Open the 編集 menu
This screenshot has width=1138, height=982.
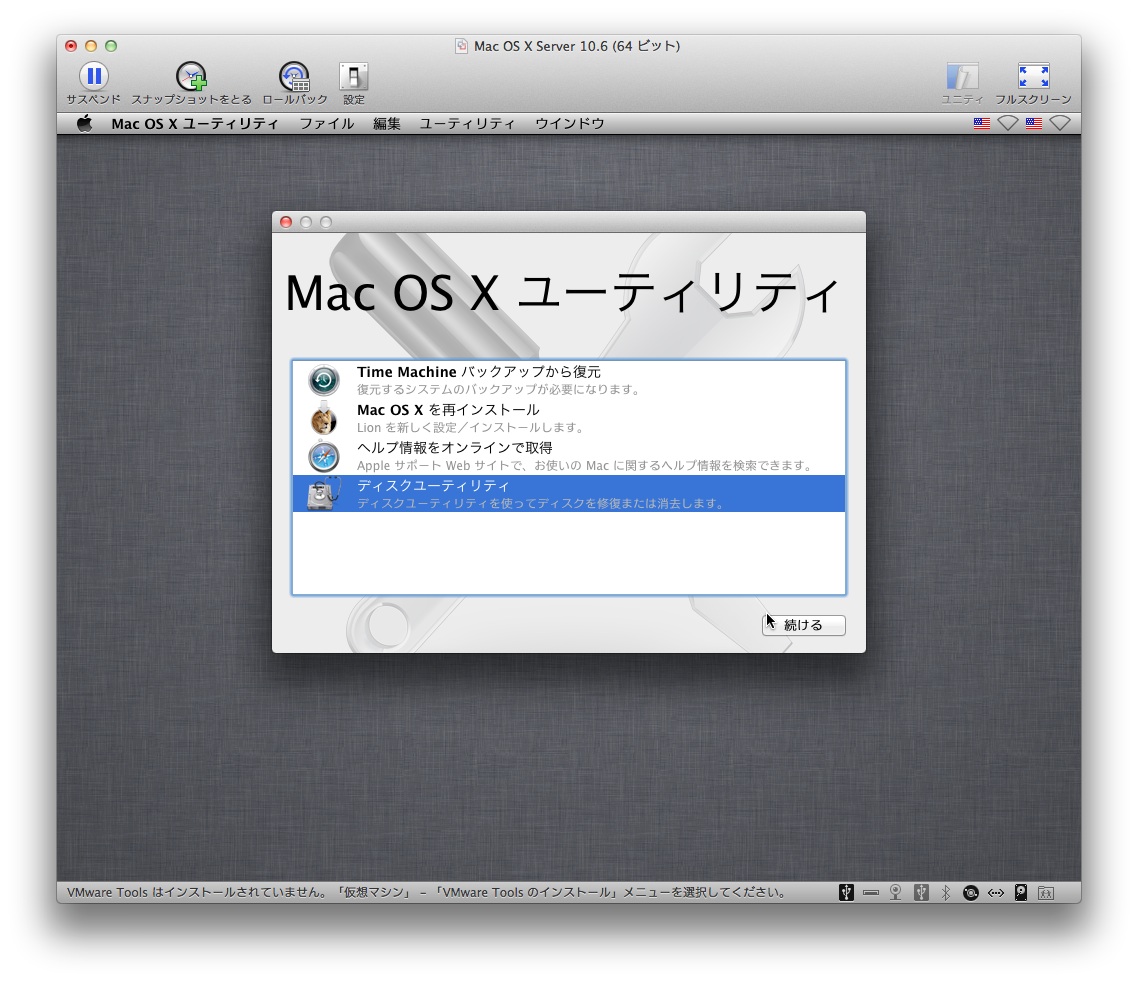387,123
